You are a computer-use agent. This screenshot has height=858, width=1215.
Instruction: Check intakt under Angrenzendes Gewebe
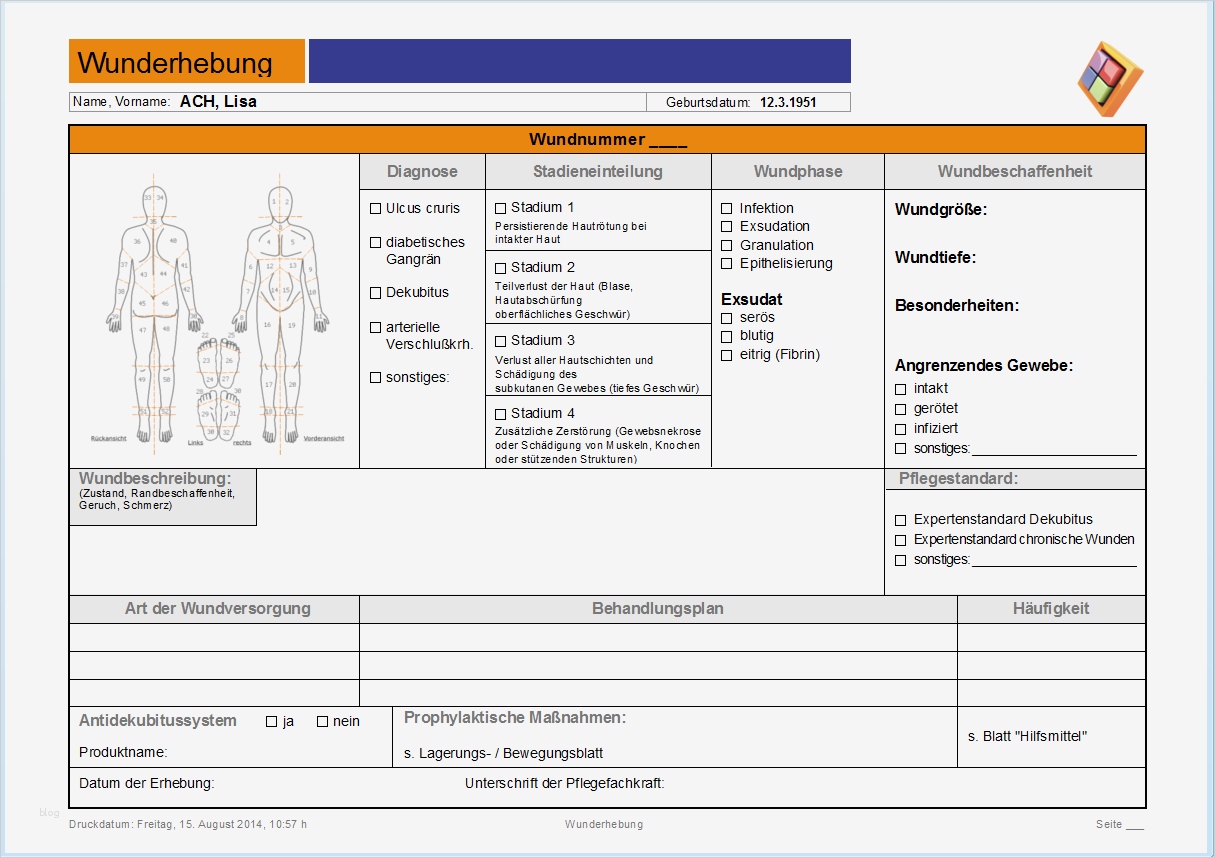900,389
